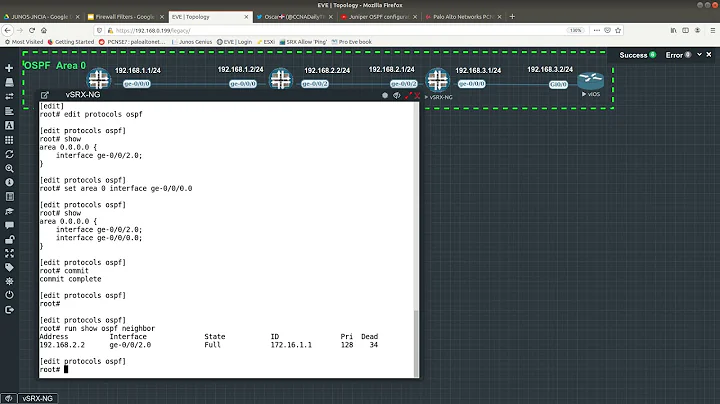The width and height of the screenshot is (720, 404).
Task: Click the 192.168.3.2/24 address label
Action: click(x=550, y=69)
